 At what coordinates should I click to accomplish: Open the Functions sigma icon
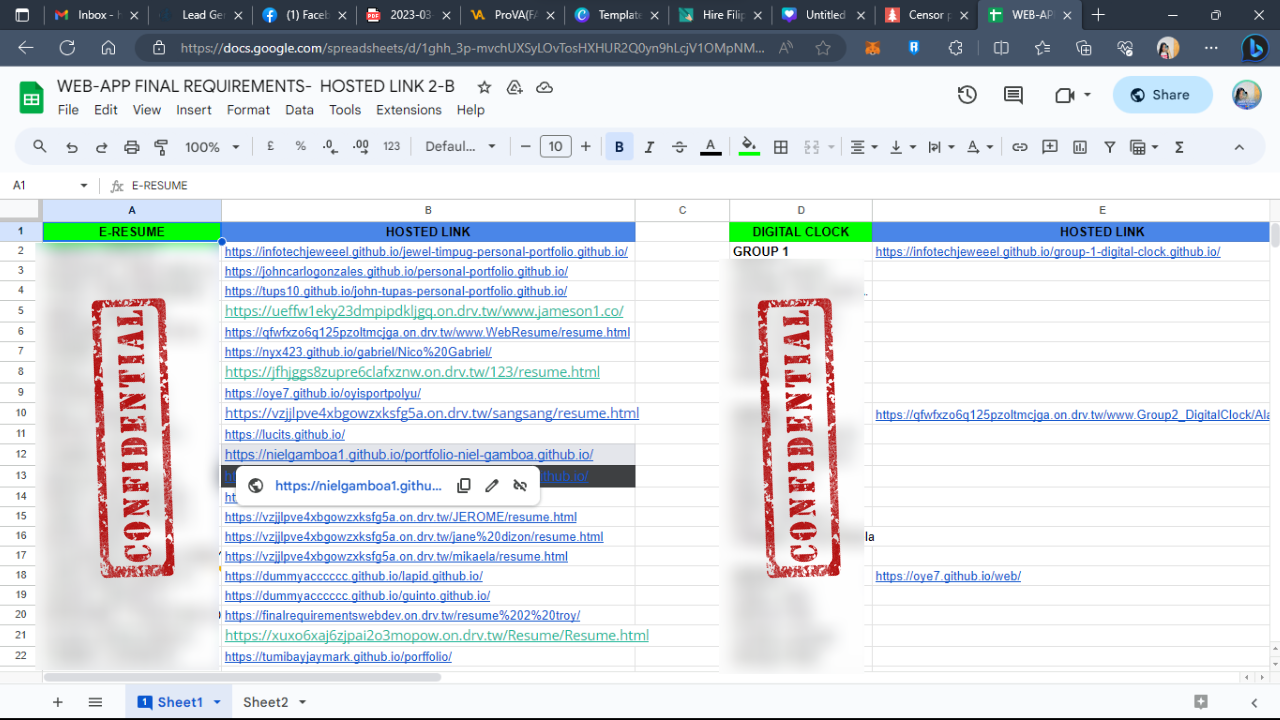(1179, 147)
